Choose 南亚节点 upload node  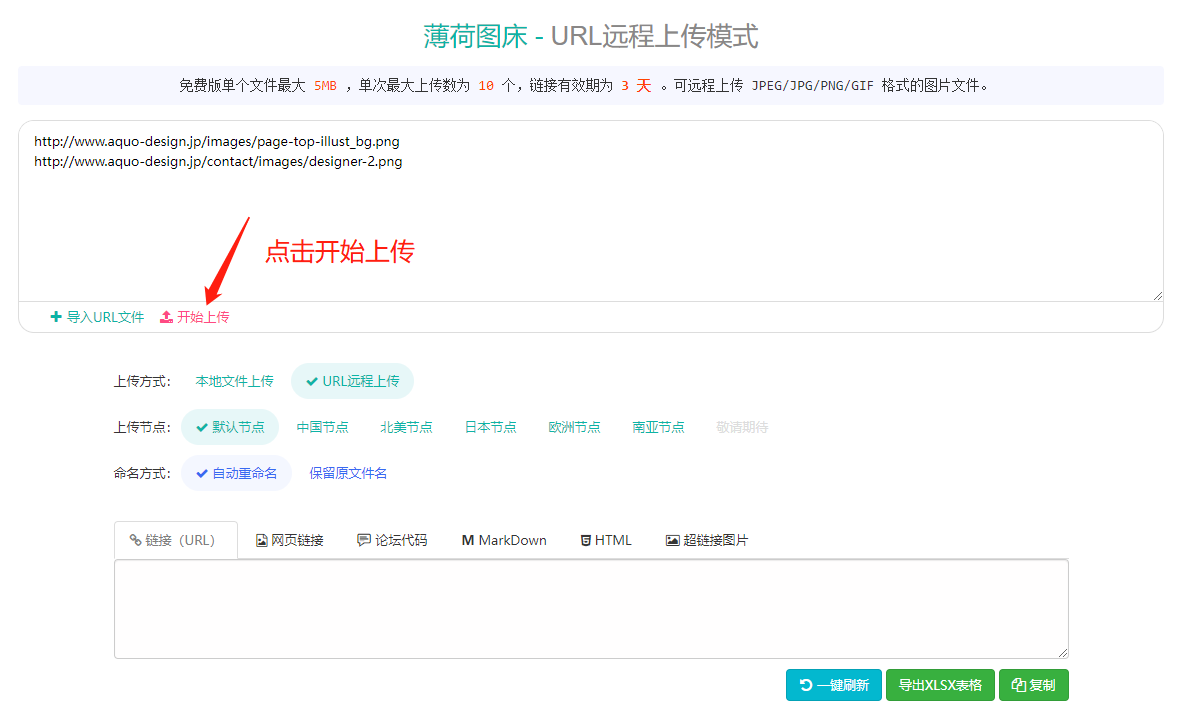658,427
